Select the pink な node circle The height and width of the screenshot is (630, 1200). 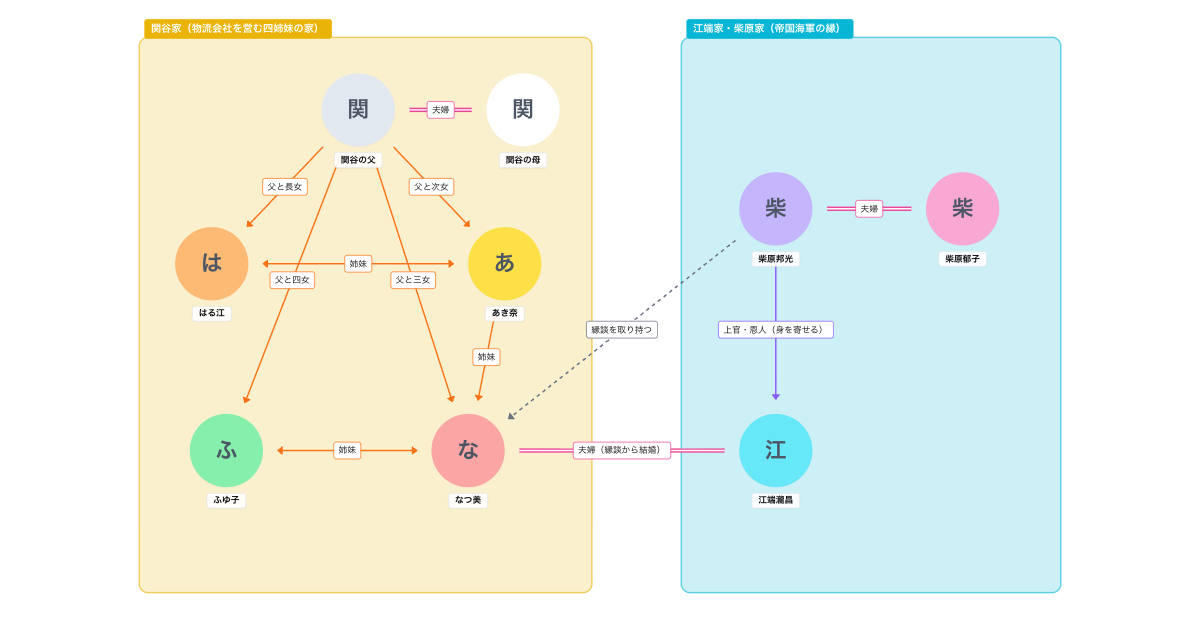coord(468,451)
